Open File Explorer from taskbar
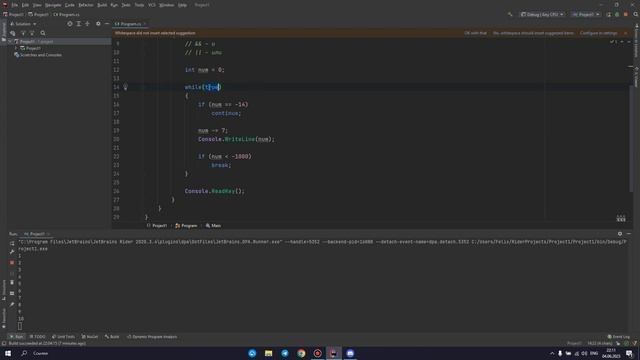Screen dimensions: 640x360 click(268, 353)
